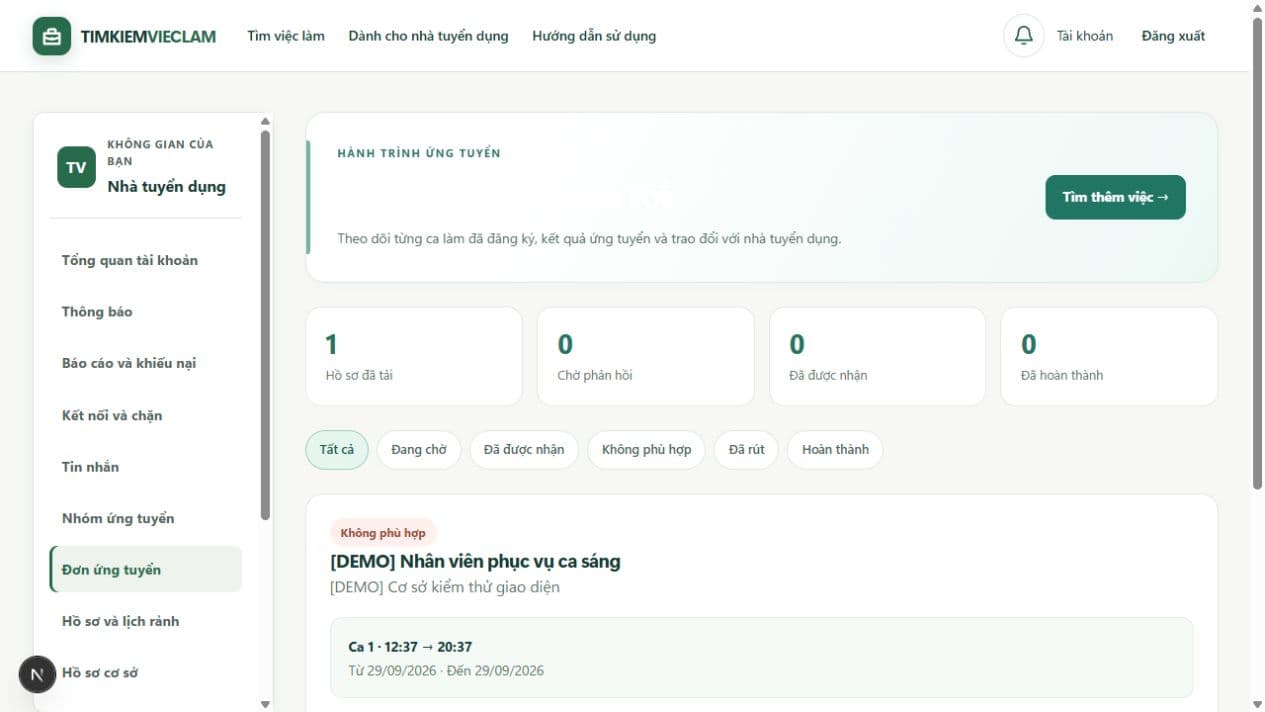This screenshot has height=712, width=1265.
Task: Open the round N badge at bottom-left
Action: point(37,674)
